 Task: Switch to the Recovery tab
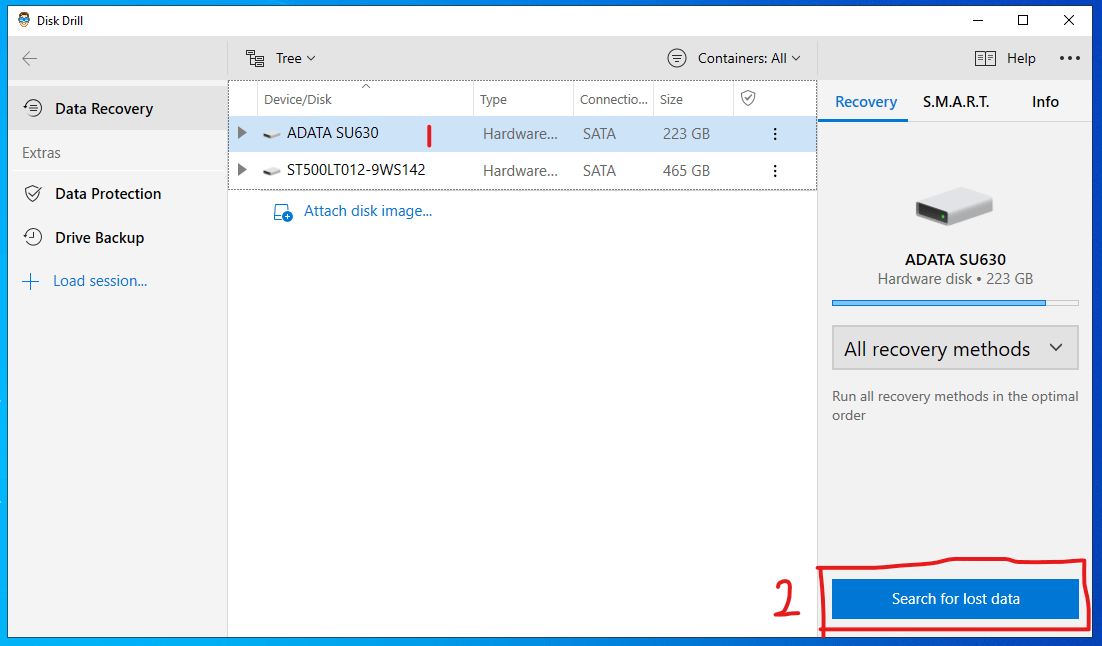point(865,102)
